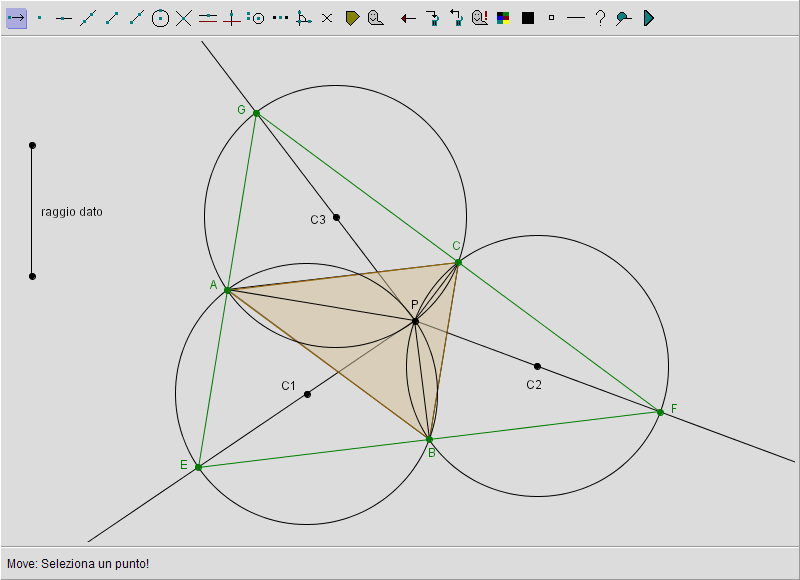Select the line thickness icon
The width and height of the screenshot is (800, 580).
pos(576,18)
